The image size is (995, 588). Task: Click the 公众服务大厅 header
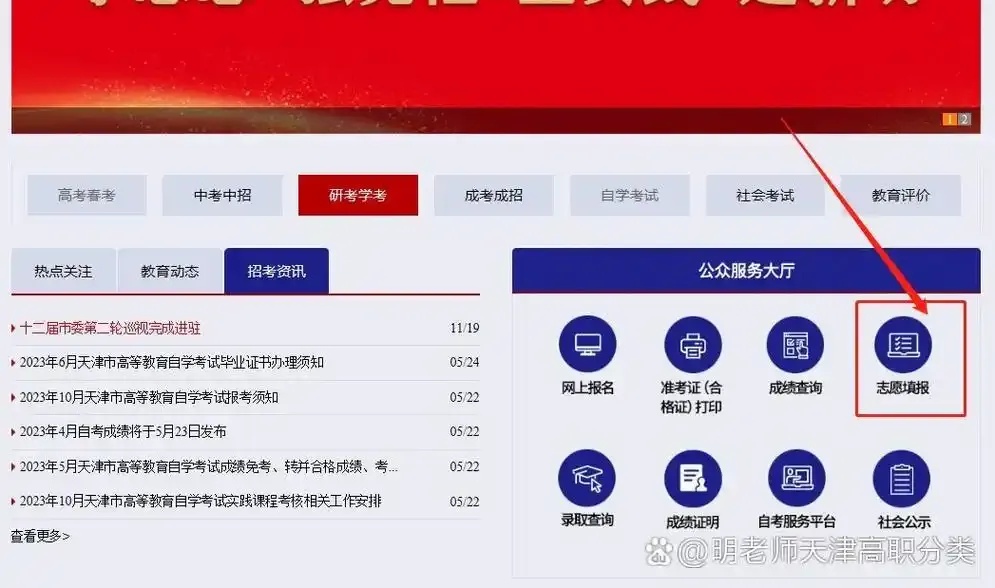[x=746, y=271]
